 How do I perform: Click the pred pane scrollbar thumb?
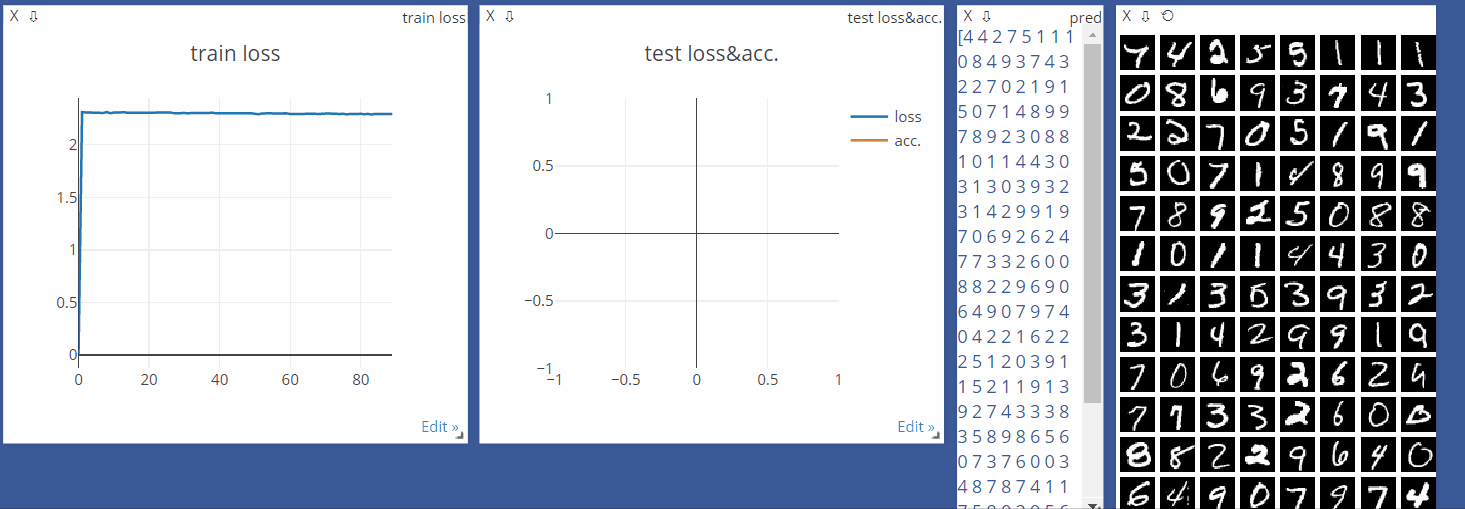tap(1093, 220)
